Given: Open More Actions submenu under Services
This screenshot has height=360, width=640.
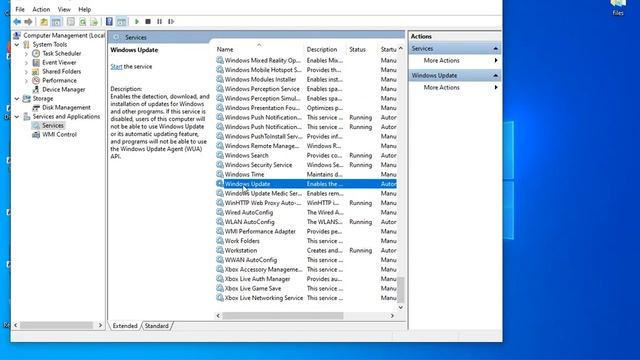Looking at the screenshot, I should pyautogui.click(x=455, y=60).
